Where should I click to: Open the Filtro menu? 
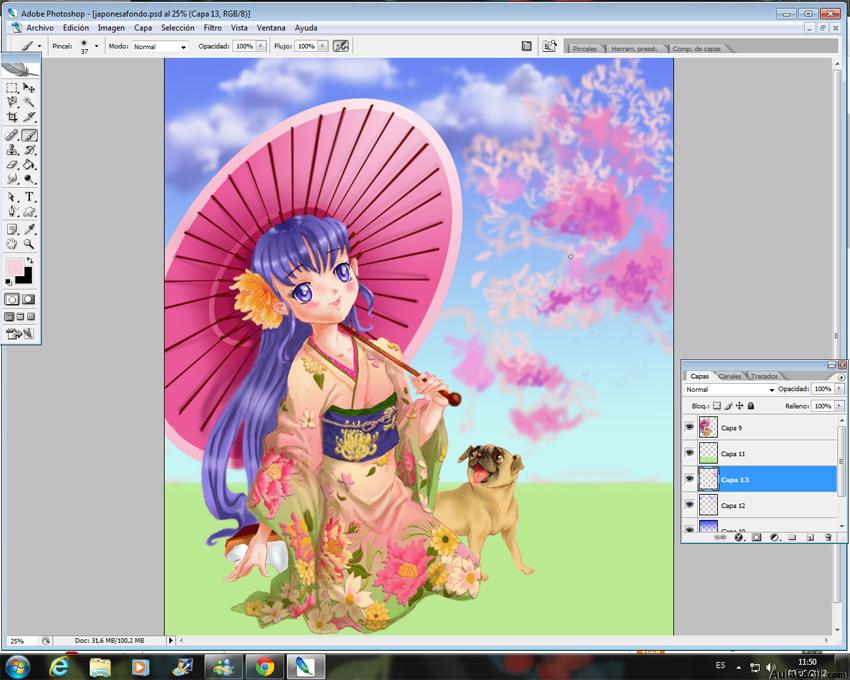(212, 28)
